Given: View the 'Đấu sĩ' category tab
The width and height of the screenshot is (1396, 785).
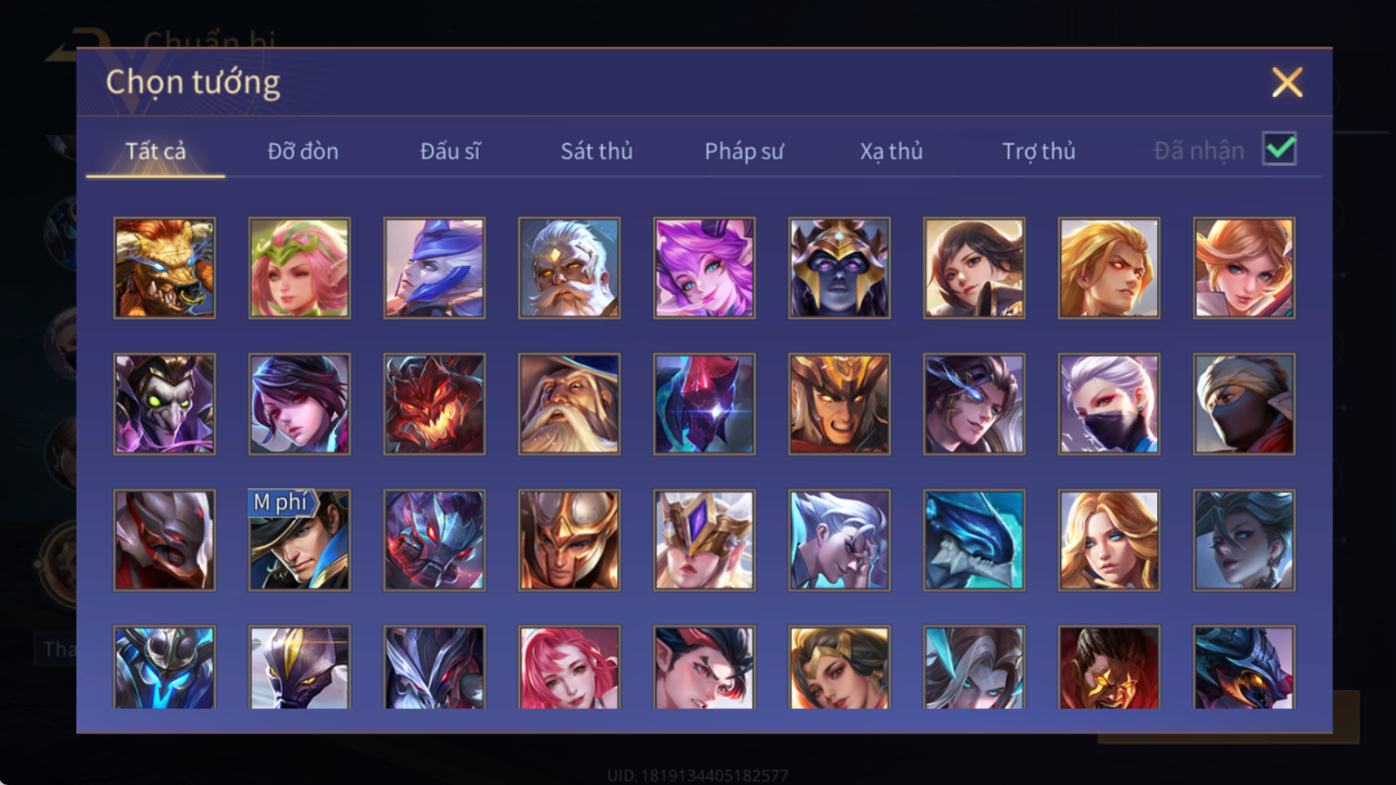Looking at the screenshot, I should pos(450,151).
